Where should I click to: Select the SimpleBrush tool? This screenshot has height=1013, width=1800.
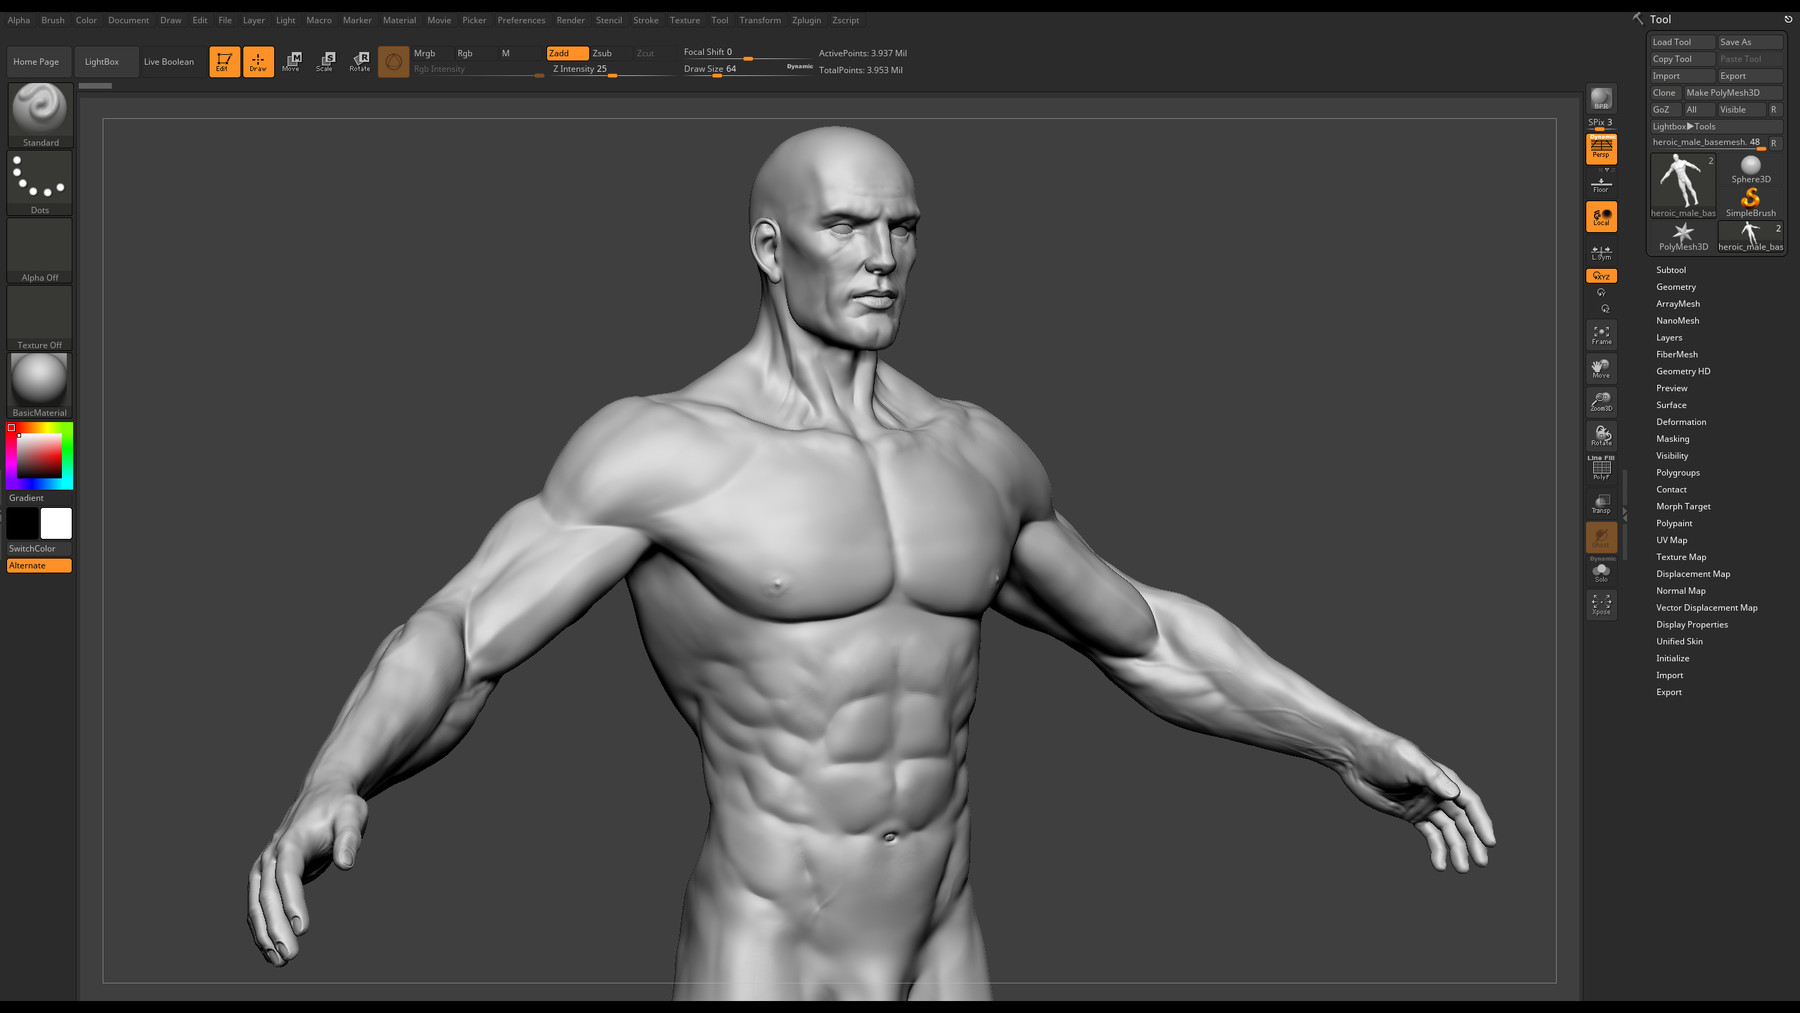[1751, 203]
